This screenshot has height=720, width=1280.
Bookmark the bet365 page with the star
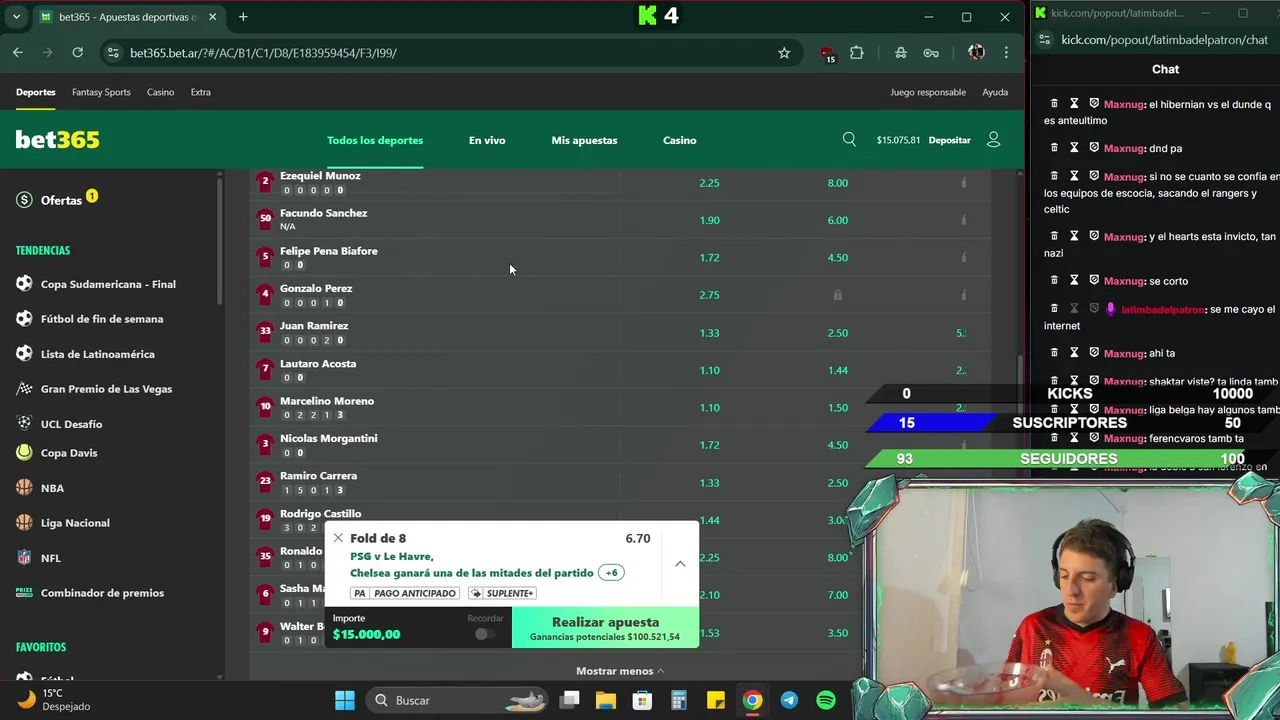(x=784, y=53)
